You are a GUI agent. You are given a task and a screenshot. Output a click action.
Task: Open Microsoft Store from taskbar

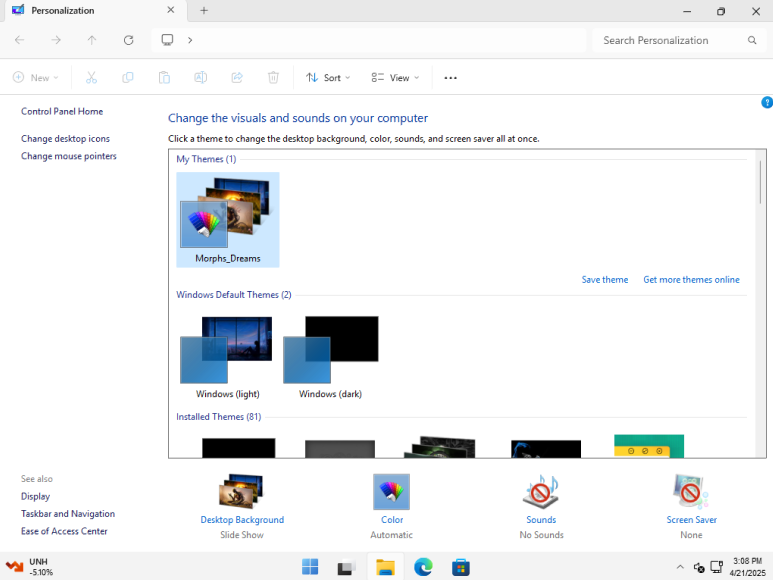pos(460,567)
